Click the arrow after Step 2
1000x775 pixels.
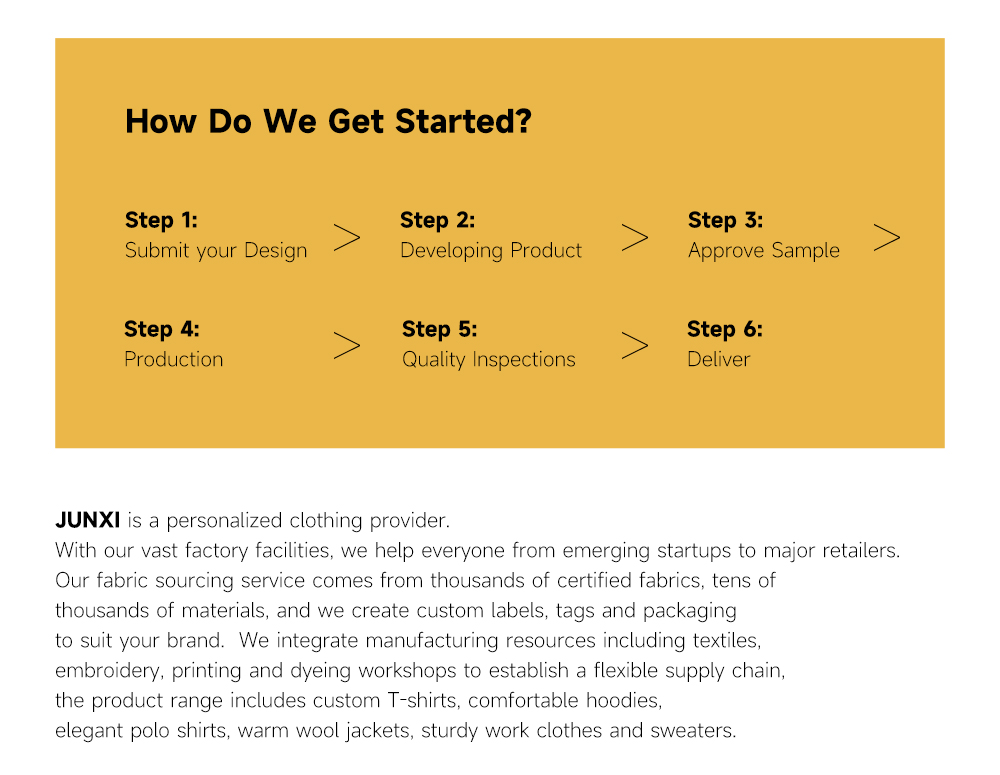tap(635, 237)
